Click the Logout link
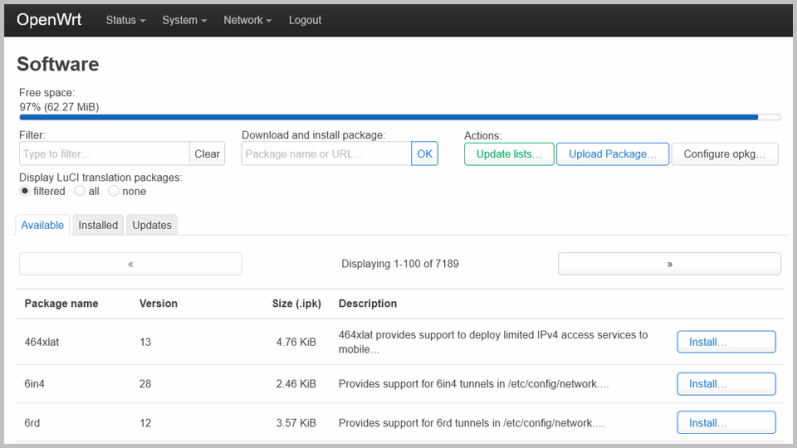The width and height of the screenshot is (797, 448). click(305, 20)
